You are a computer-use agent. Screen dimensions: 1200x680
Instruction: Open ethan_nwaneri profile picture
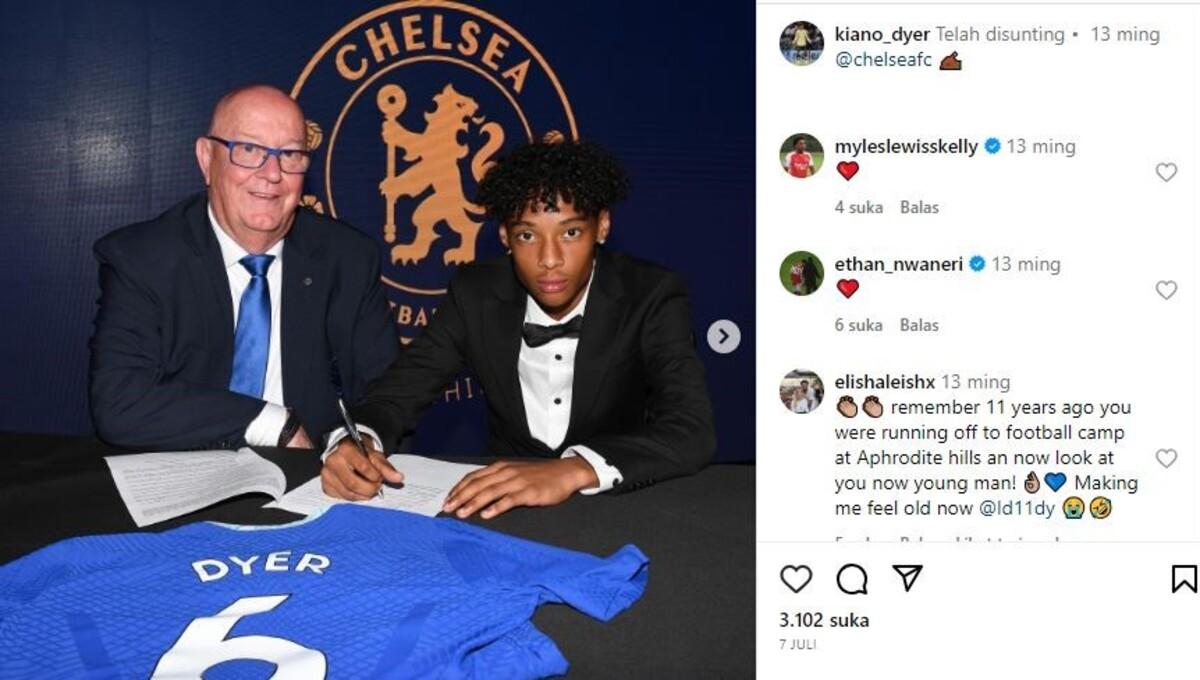(x=802, y=273)
